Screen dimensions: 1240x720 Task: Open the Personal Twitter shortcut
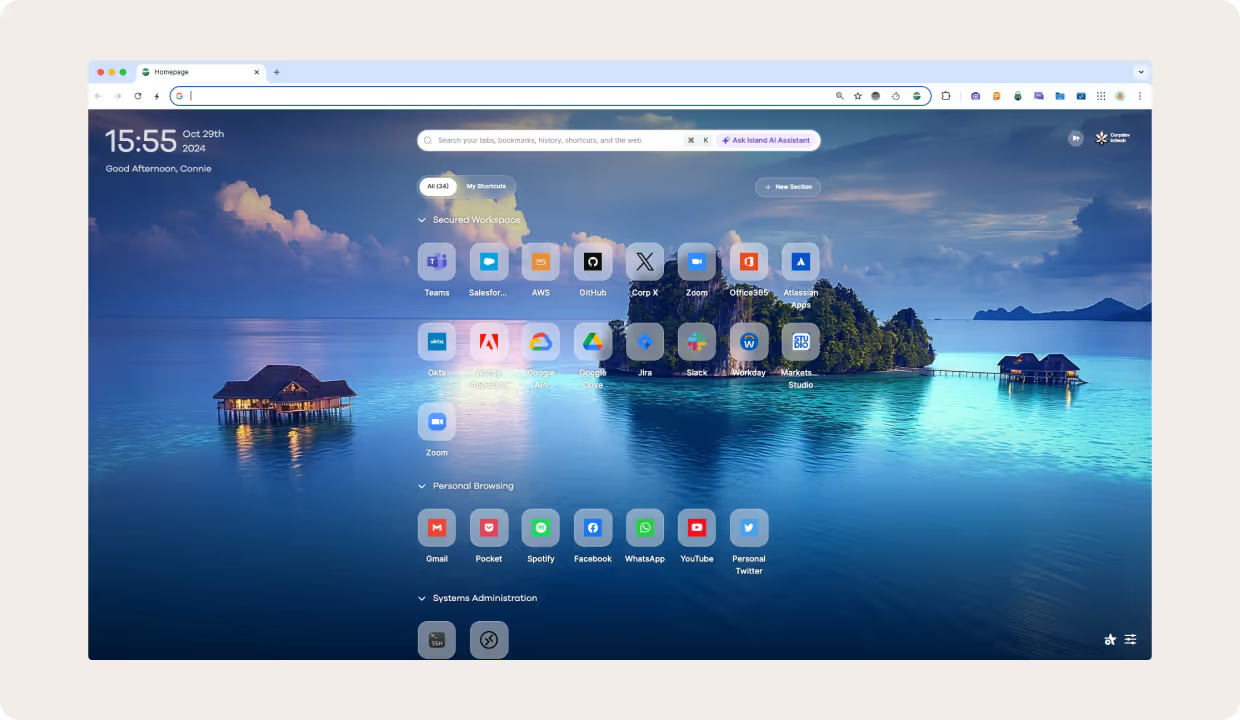point(749,528)
